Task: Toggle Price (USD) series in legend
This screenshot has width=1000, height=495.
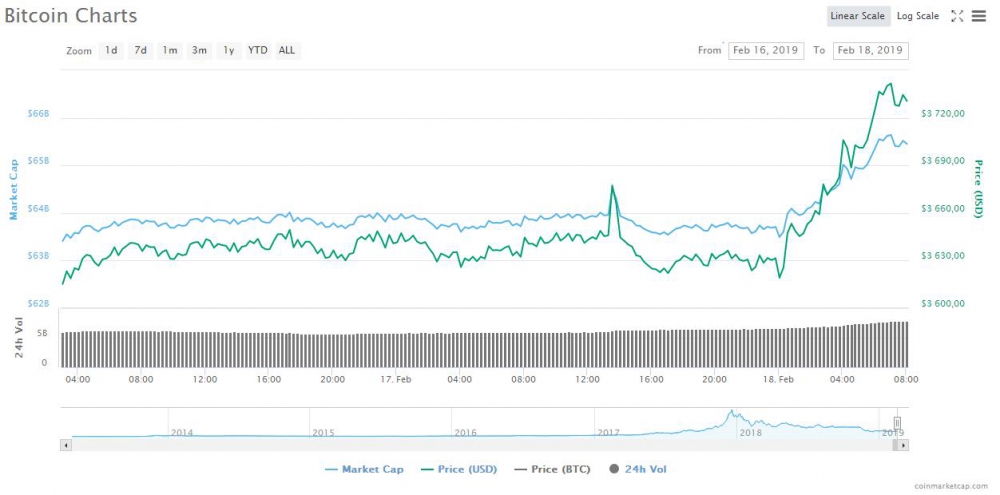Action: click(x=459, y=469)
